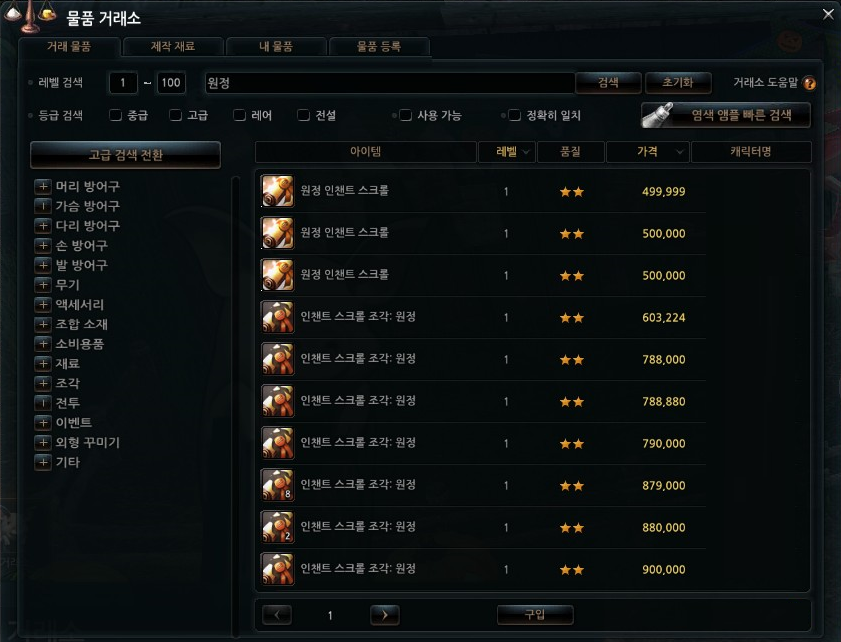841x642 pixels.
Task: Tick the 정확히 일치 checkbox
Action: coord(514,115)
